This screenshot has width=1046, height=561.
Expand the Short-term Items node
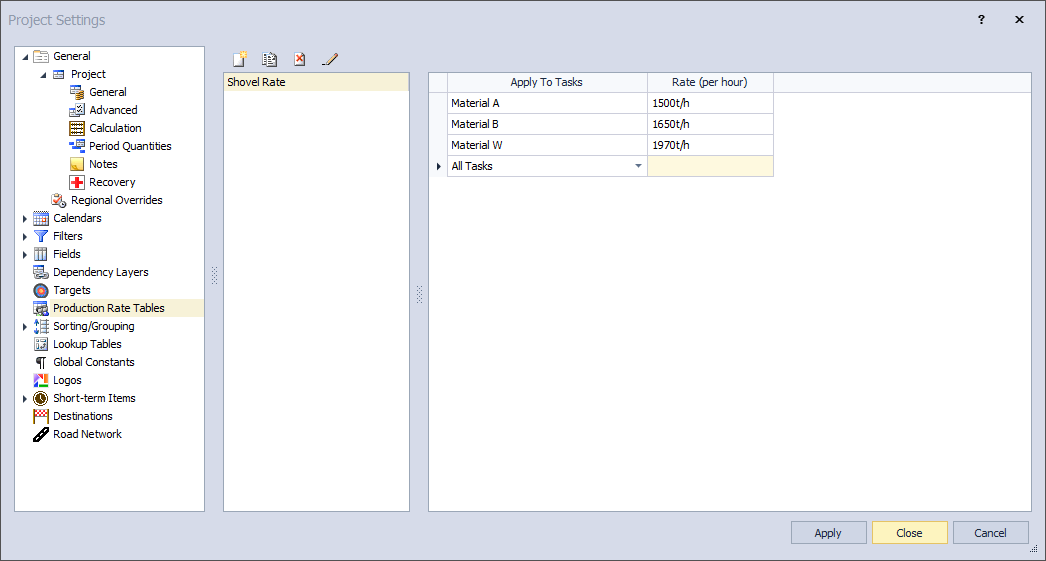pos(25,398)
